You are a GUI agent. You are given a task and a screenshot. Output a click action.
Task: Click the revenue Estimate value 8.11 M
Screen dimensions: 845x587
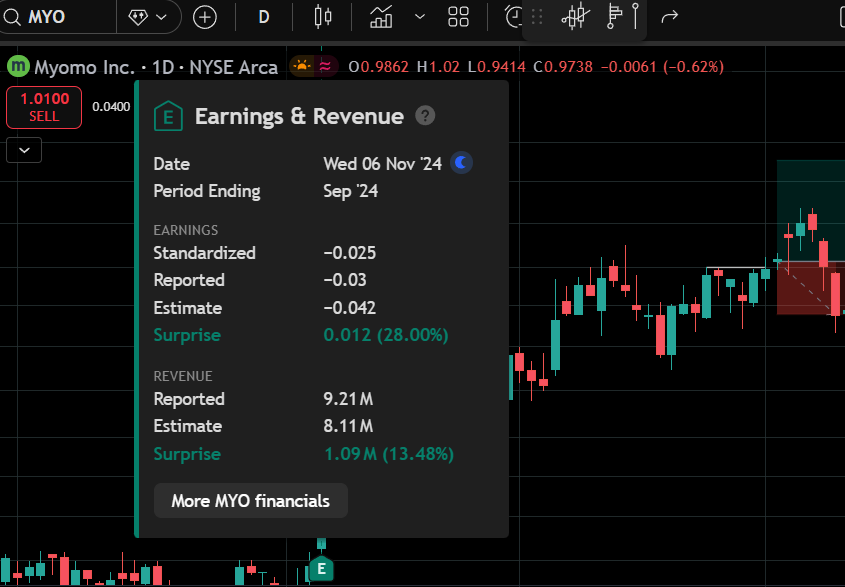pyautogui.click(x=348, y=426)
